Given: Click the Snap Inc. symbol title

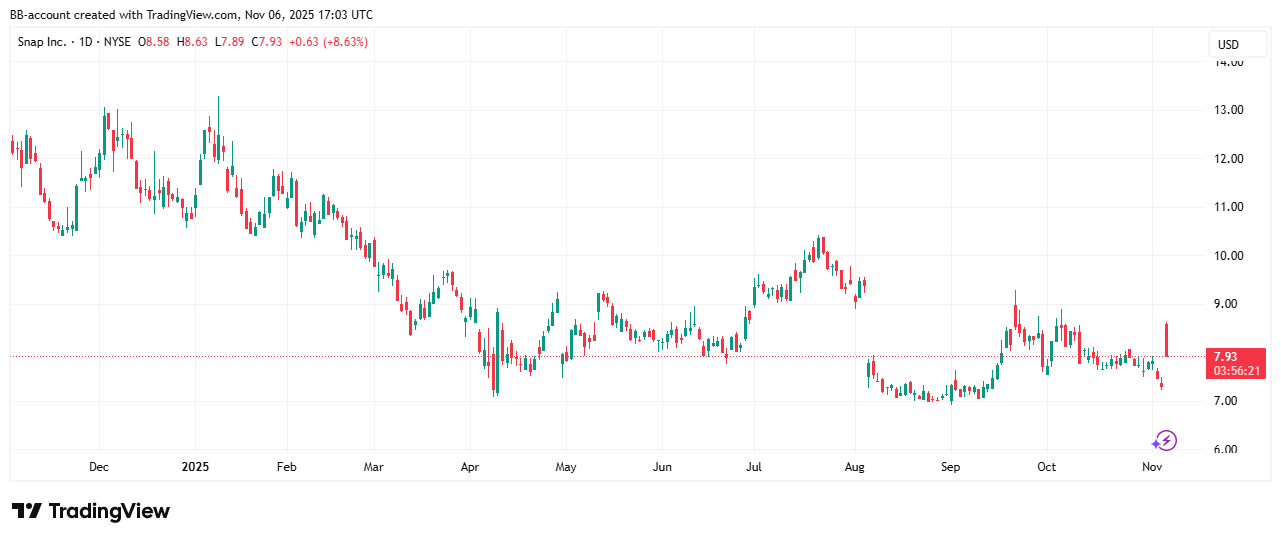Looking at the screenshot, I should coord(50,42).
